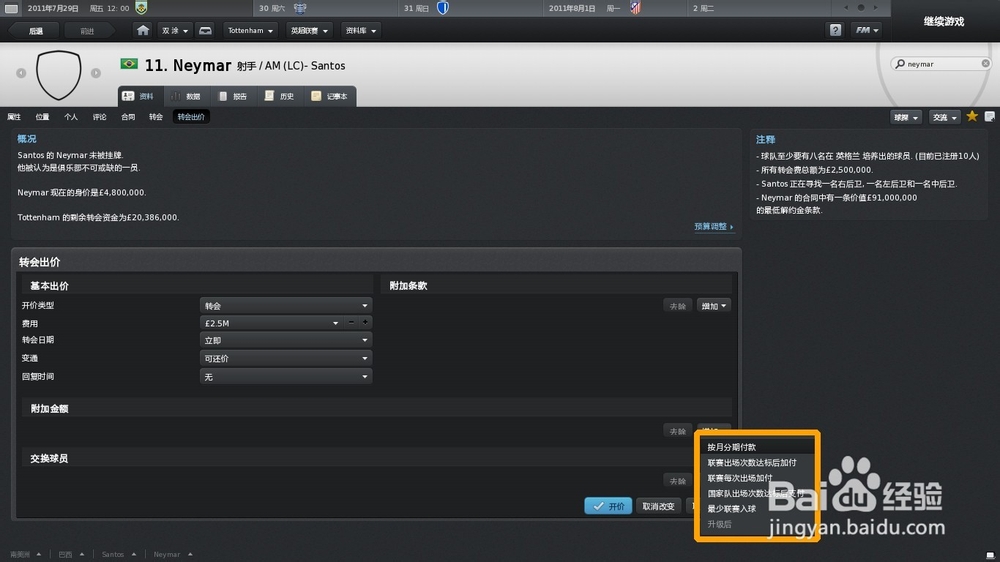The height and width of the screenshot is (562, 1000).
Task: Move calendar back with left arrow
Action: [x=846, y=8]
